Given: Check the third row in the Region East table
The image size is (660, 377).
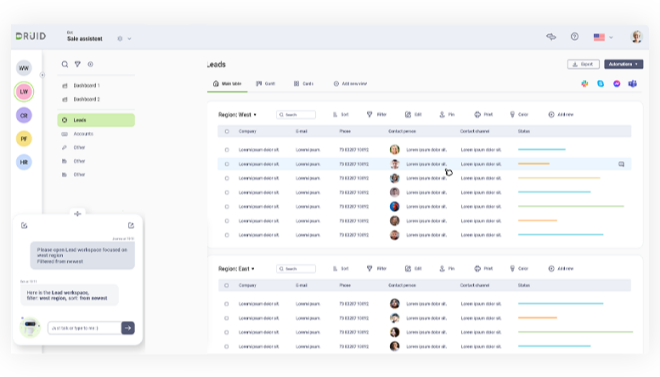Looking at the screenshot, I should [227, 332].
